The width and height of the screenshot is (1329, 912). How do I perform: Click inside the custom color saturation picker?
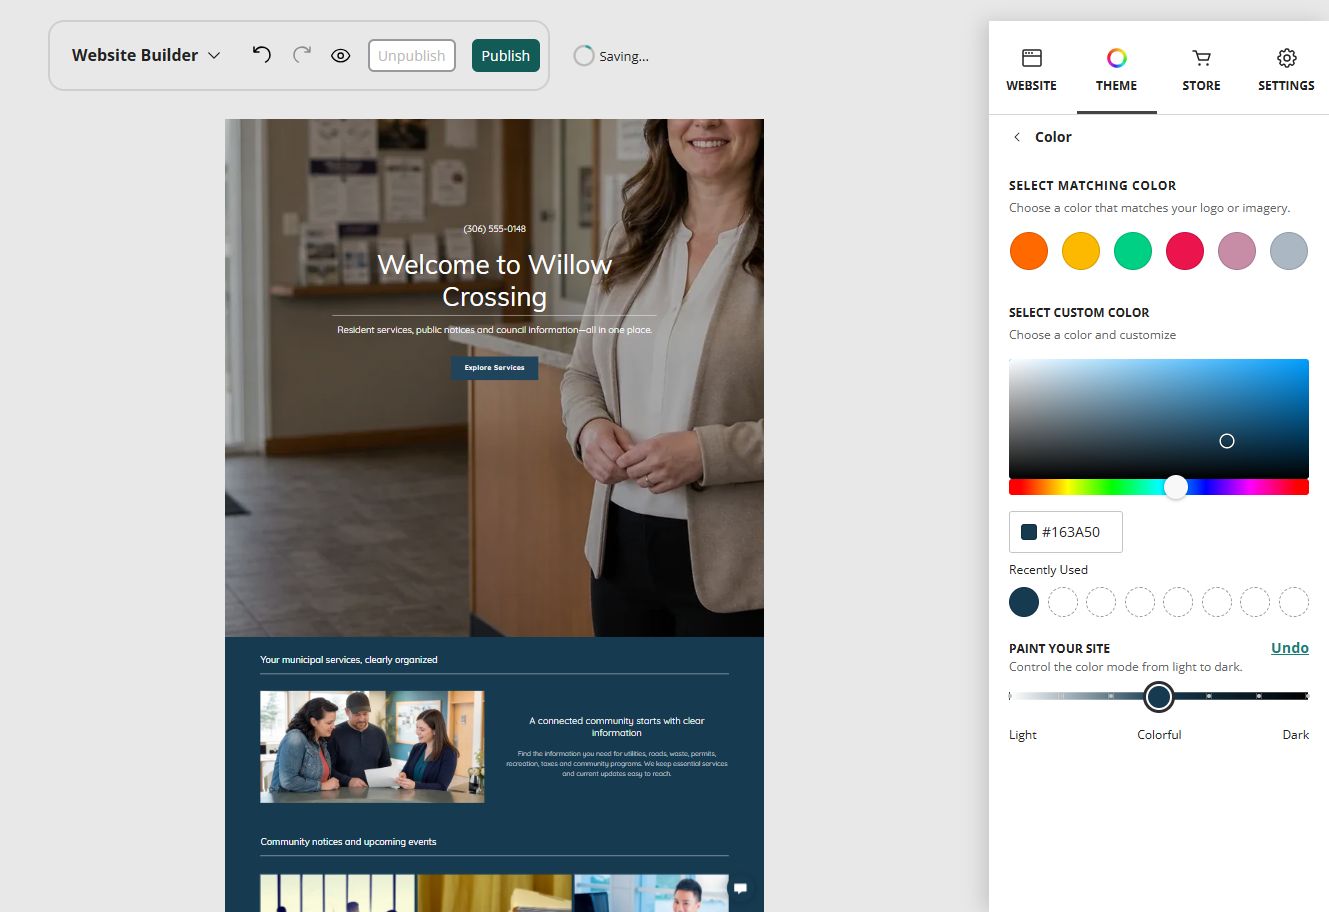tap(1159, 418)
